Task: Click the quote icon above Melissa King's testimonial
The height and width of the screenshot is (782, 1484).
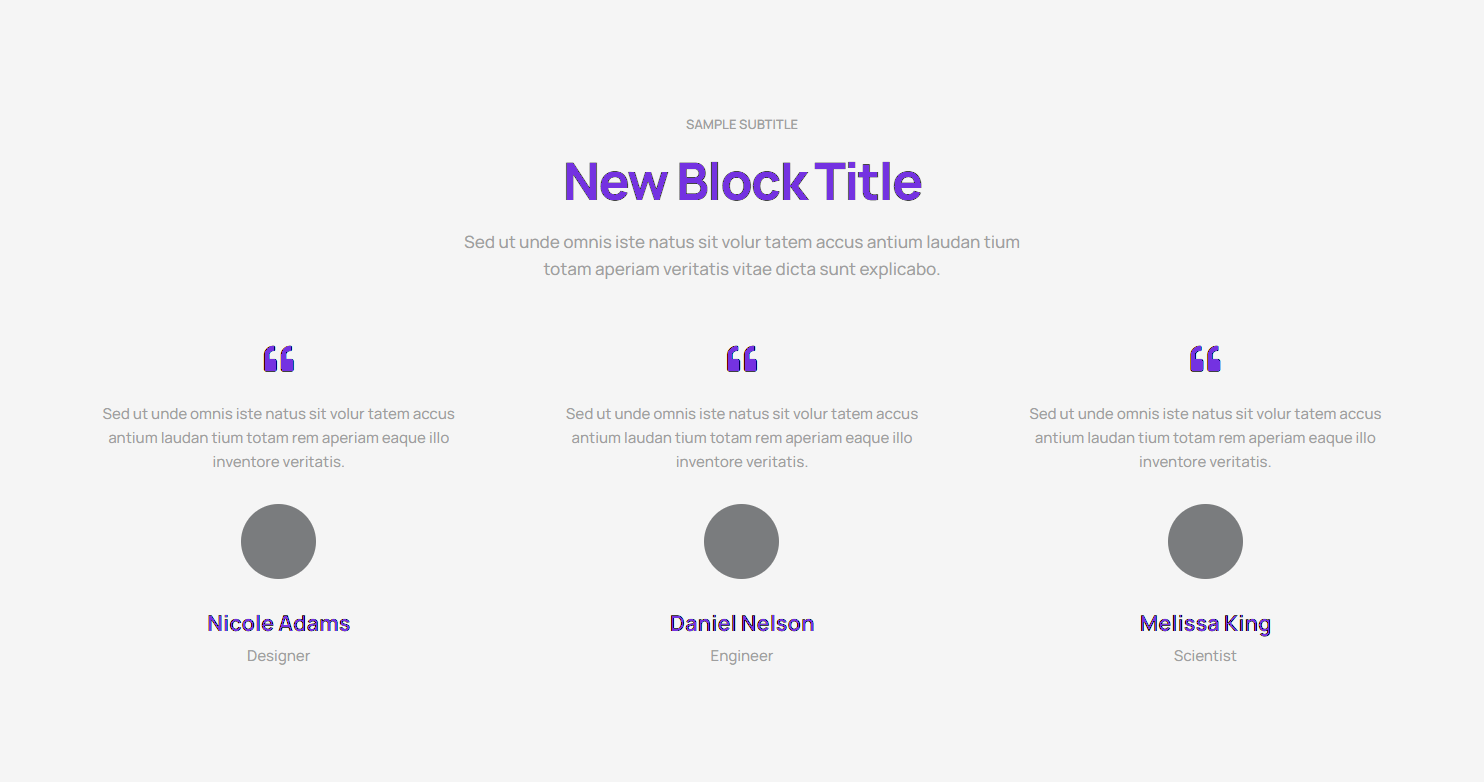Action: [x=1205, y=359]
